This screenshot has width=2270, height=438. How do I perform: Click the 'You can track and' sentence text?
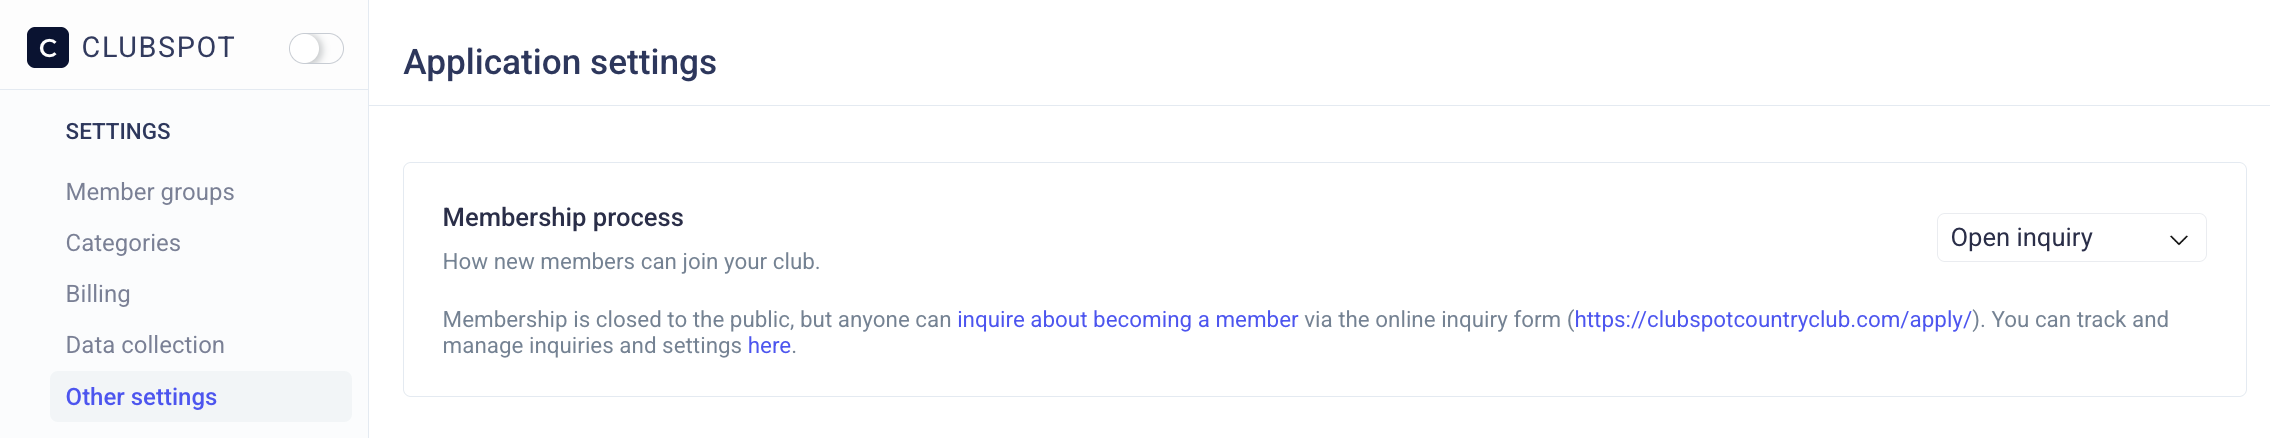click(x=2080, y=320)
